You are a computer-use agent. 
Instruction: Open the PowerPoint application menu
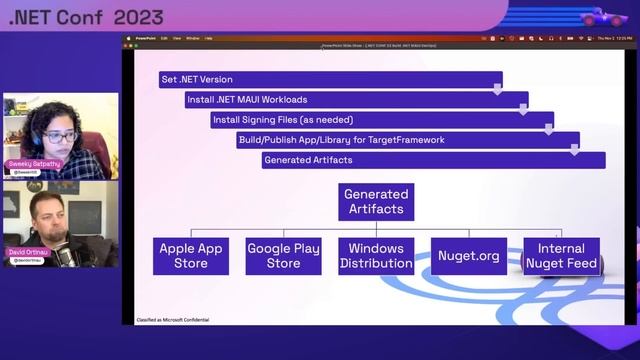point(145,38)
